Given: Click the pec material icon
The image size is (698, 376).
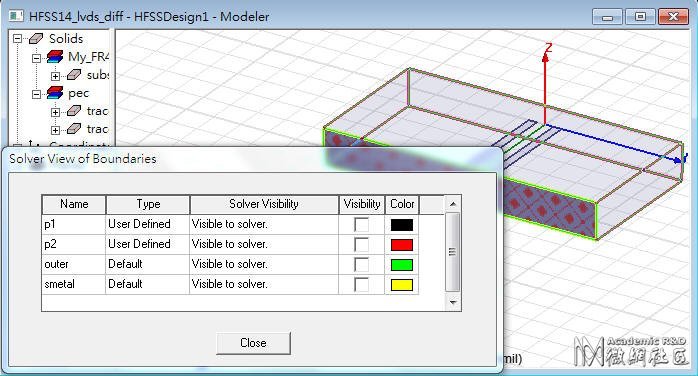Looking at the screenshot, I should pos(55,93).
